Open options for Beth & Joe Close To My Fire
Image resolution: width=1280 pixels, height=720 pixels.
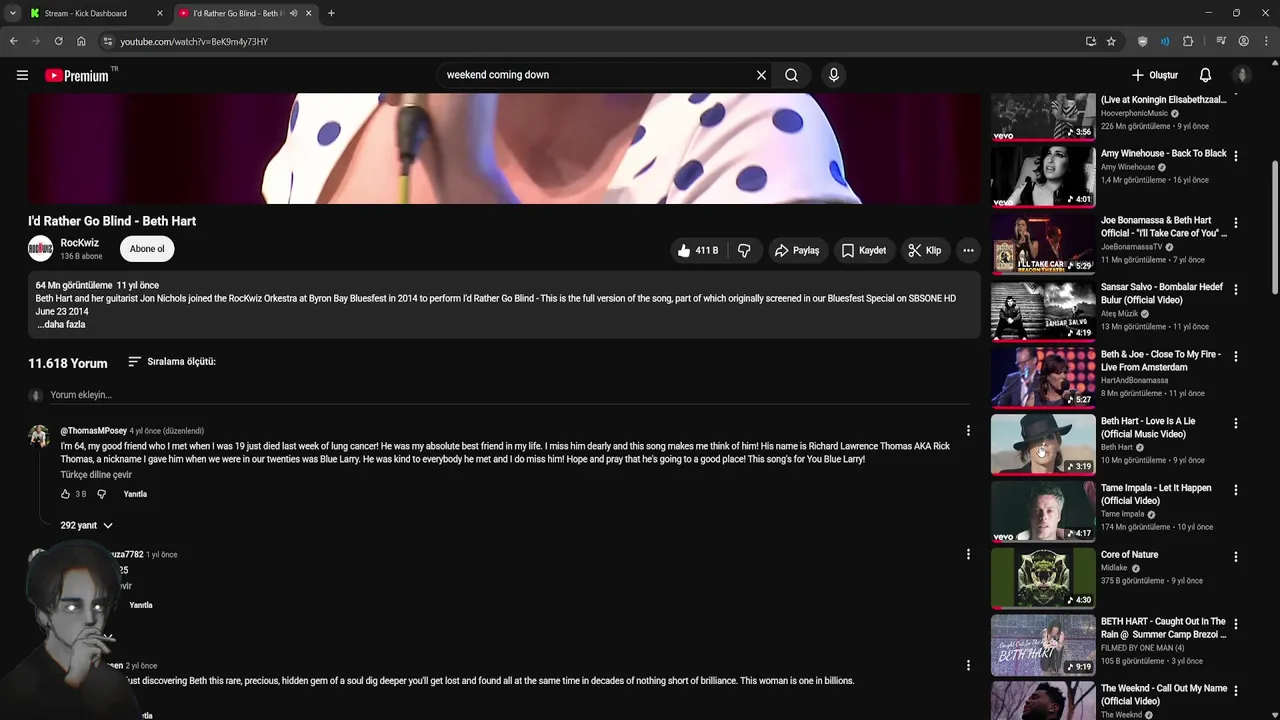pos(1236,357)
